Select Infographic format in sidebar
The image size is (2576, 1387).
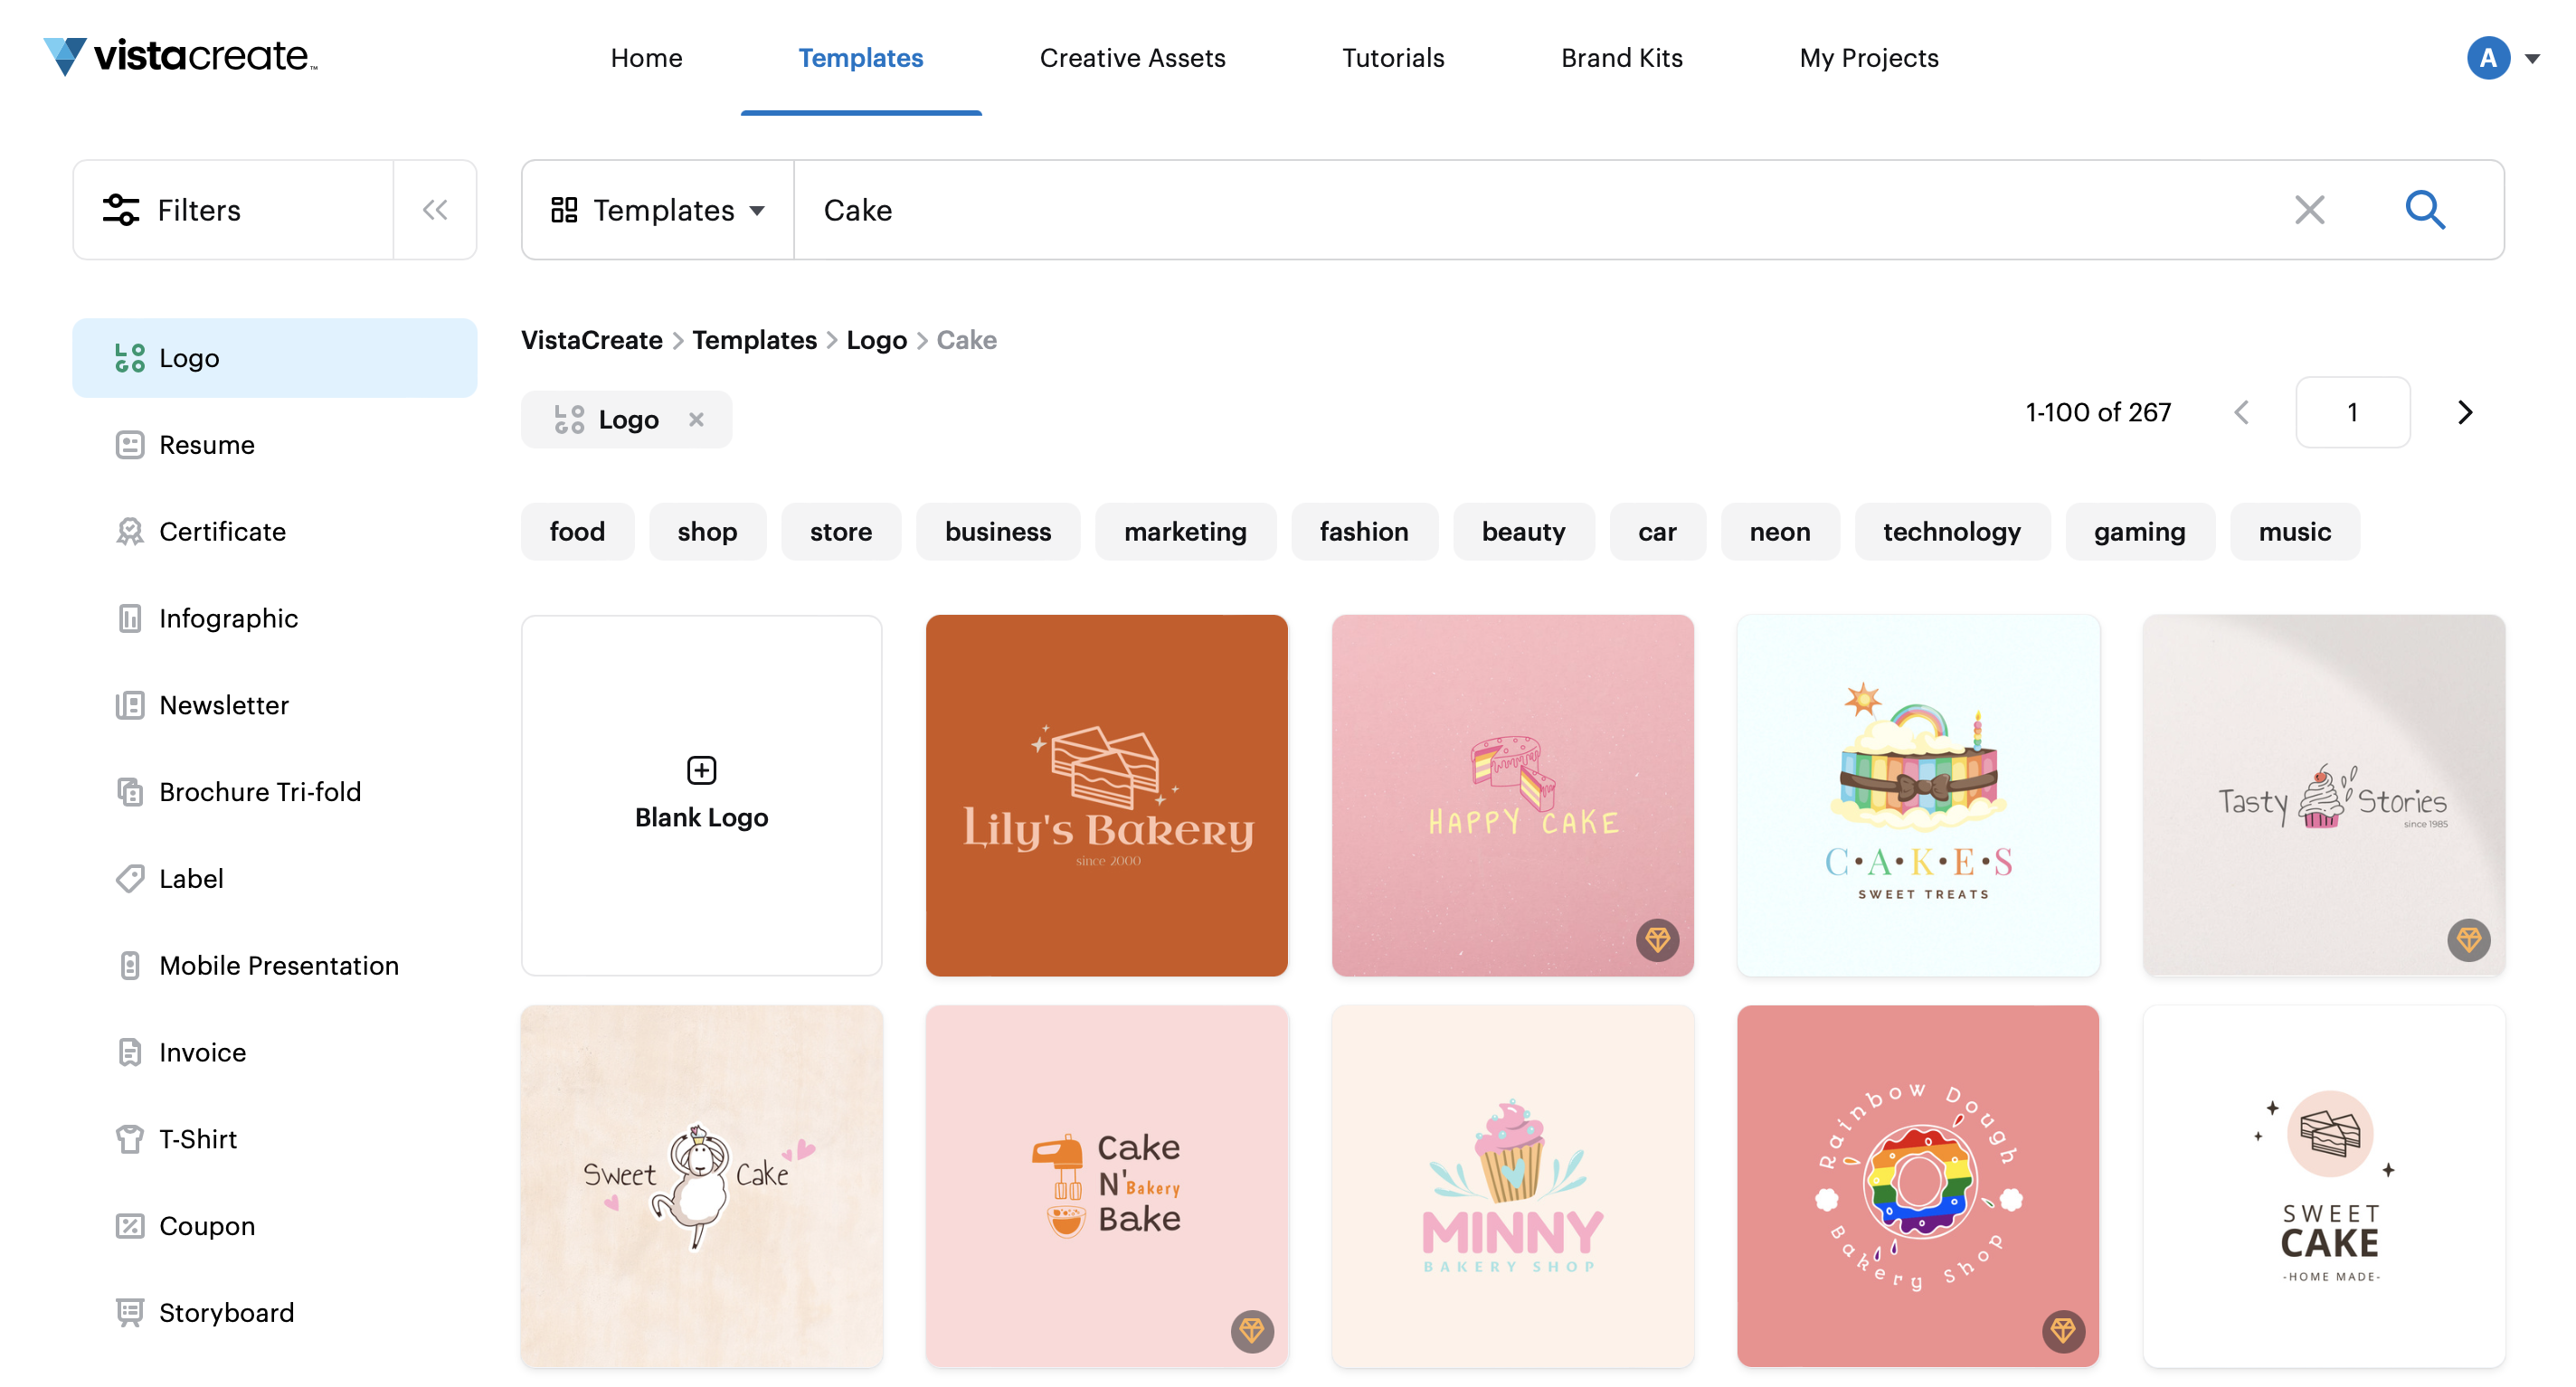[x=274, y=618]
